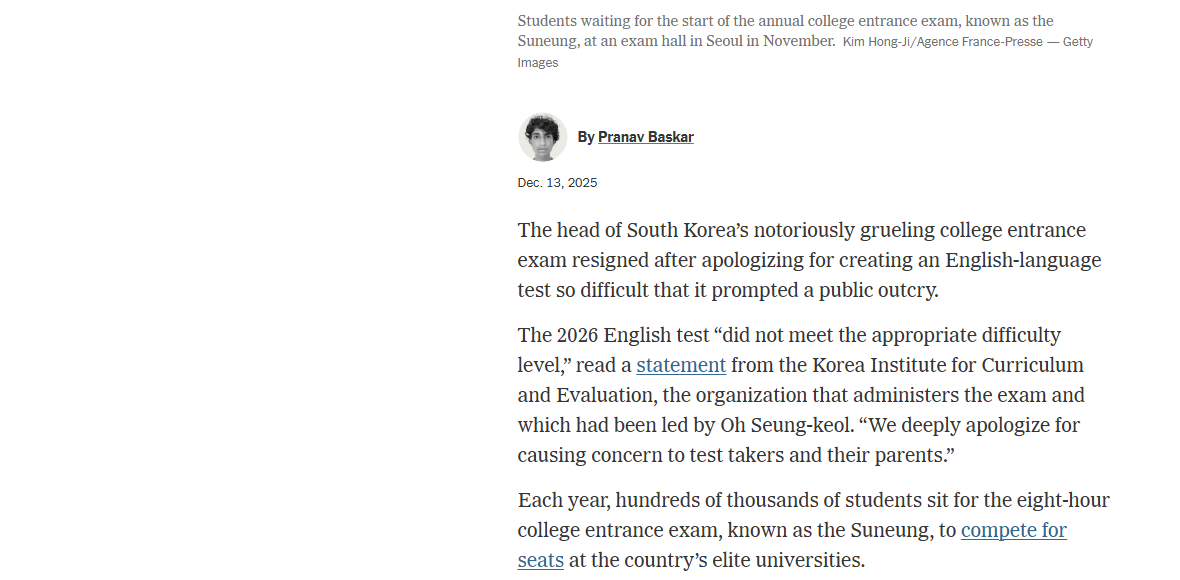Viewport: 1180px width, 580px height.
Task: Click the Dec. 13, 2025 publication date
Action: pyautogui.click(x=557, y=183)
